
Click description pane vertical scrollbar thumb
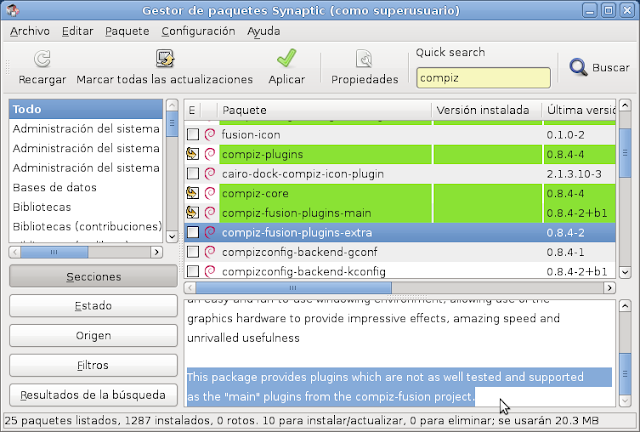coord(625,374)
